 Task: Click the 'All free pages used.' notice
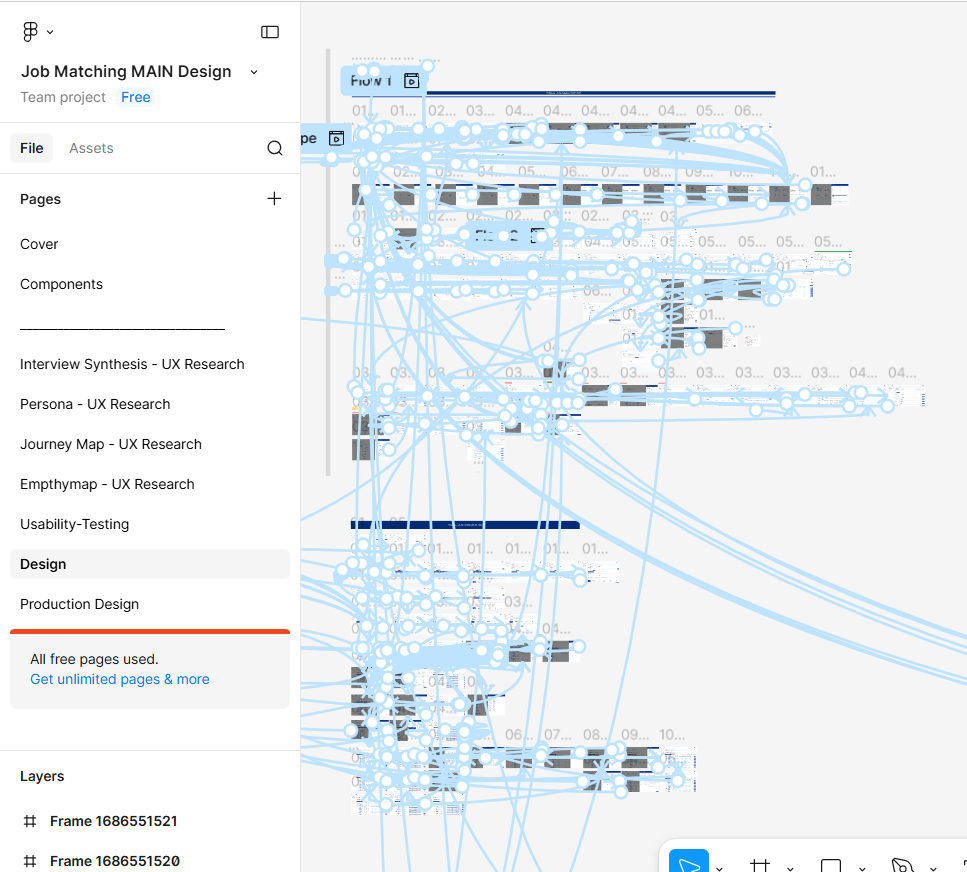click(94, 659)
